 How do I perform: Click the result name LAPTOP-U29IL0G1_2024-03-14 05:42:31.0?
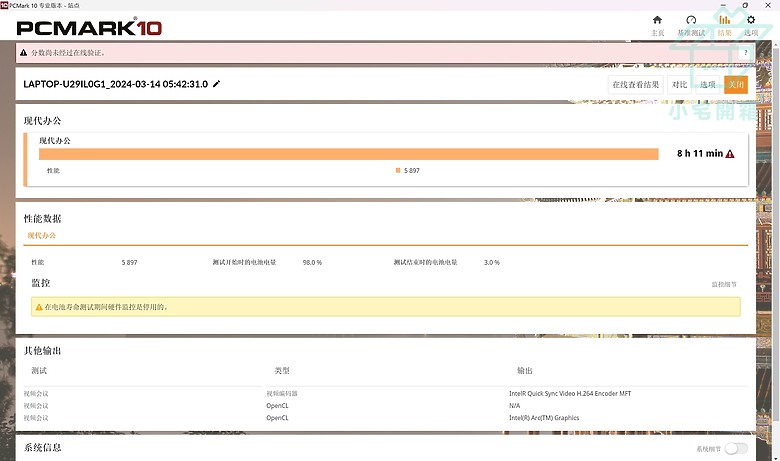click(115, 84)
